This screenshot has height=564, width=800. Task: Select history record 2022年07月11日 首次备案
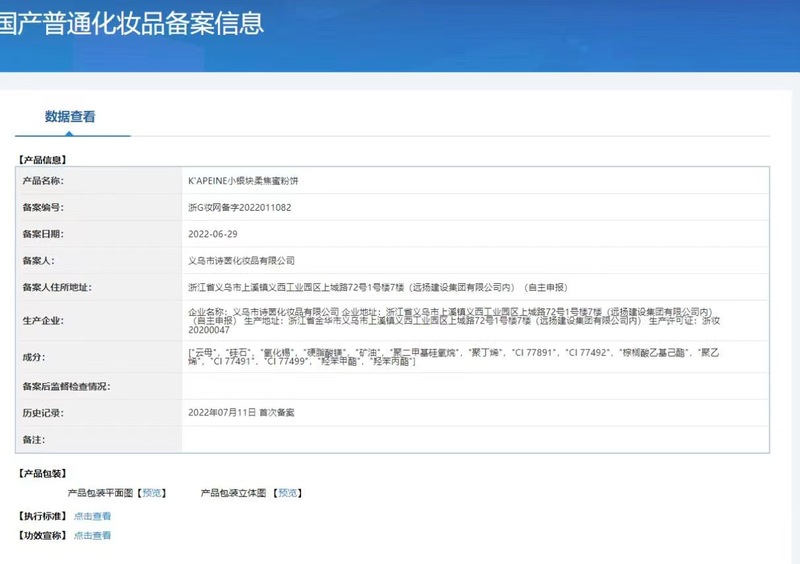tap(241, 412)
